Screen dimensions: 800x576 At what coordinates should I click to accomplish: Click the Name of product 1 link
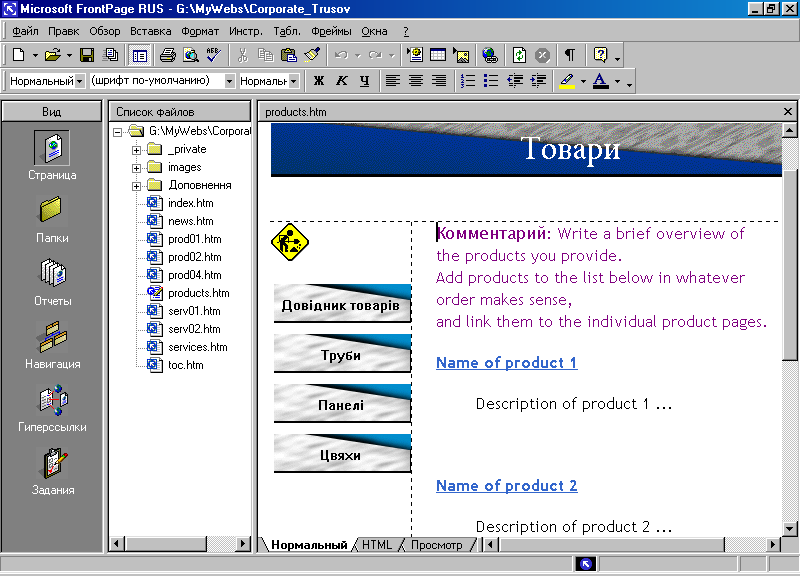tap(507, 363)
